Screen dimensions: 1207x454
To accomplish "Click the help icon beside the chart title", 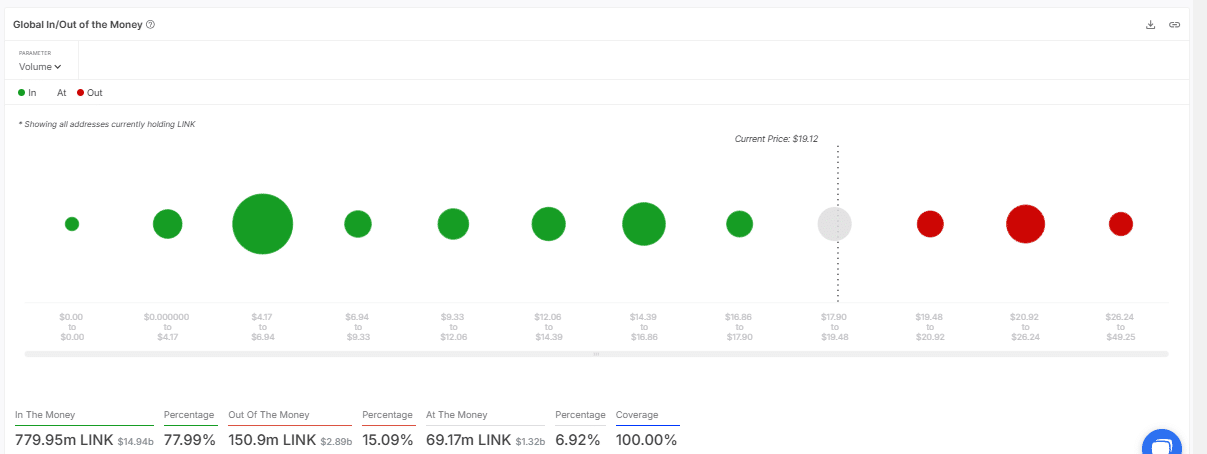I will pyautogui.click(x=150, y=24).
